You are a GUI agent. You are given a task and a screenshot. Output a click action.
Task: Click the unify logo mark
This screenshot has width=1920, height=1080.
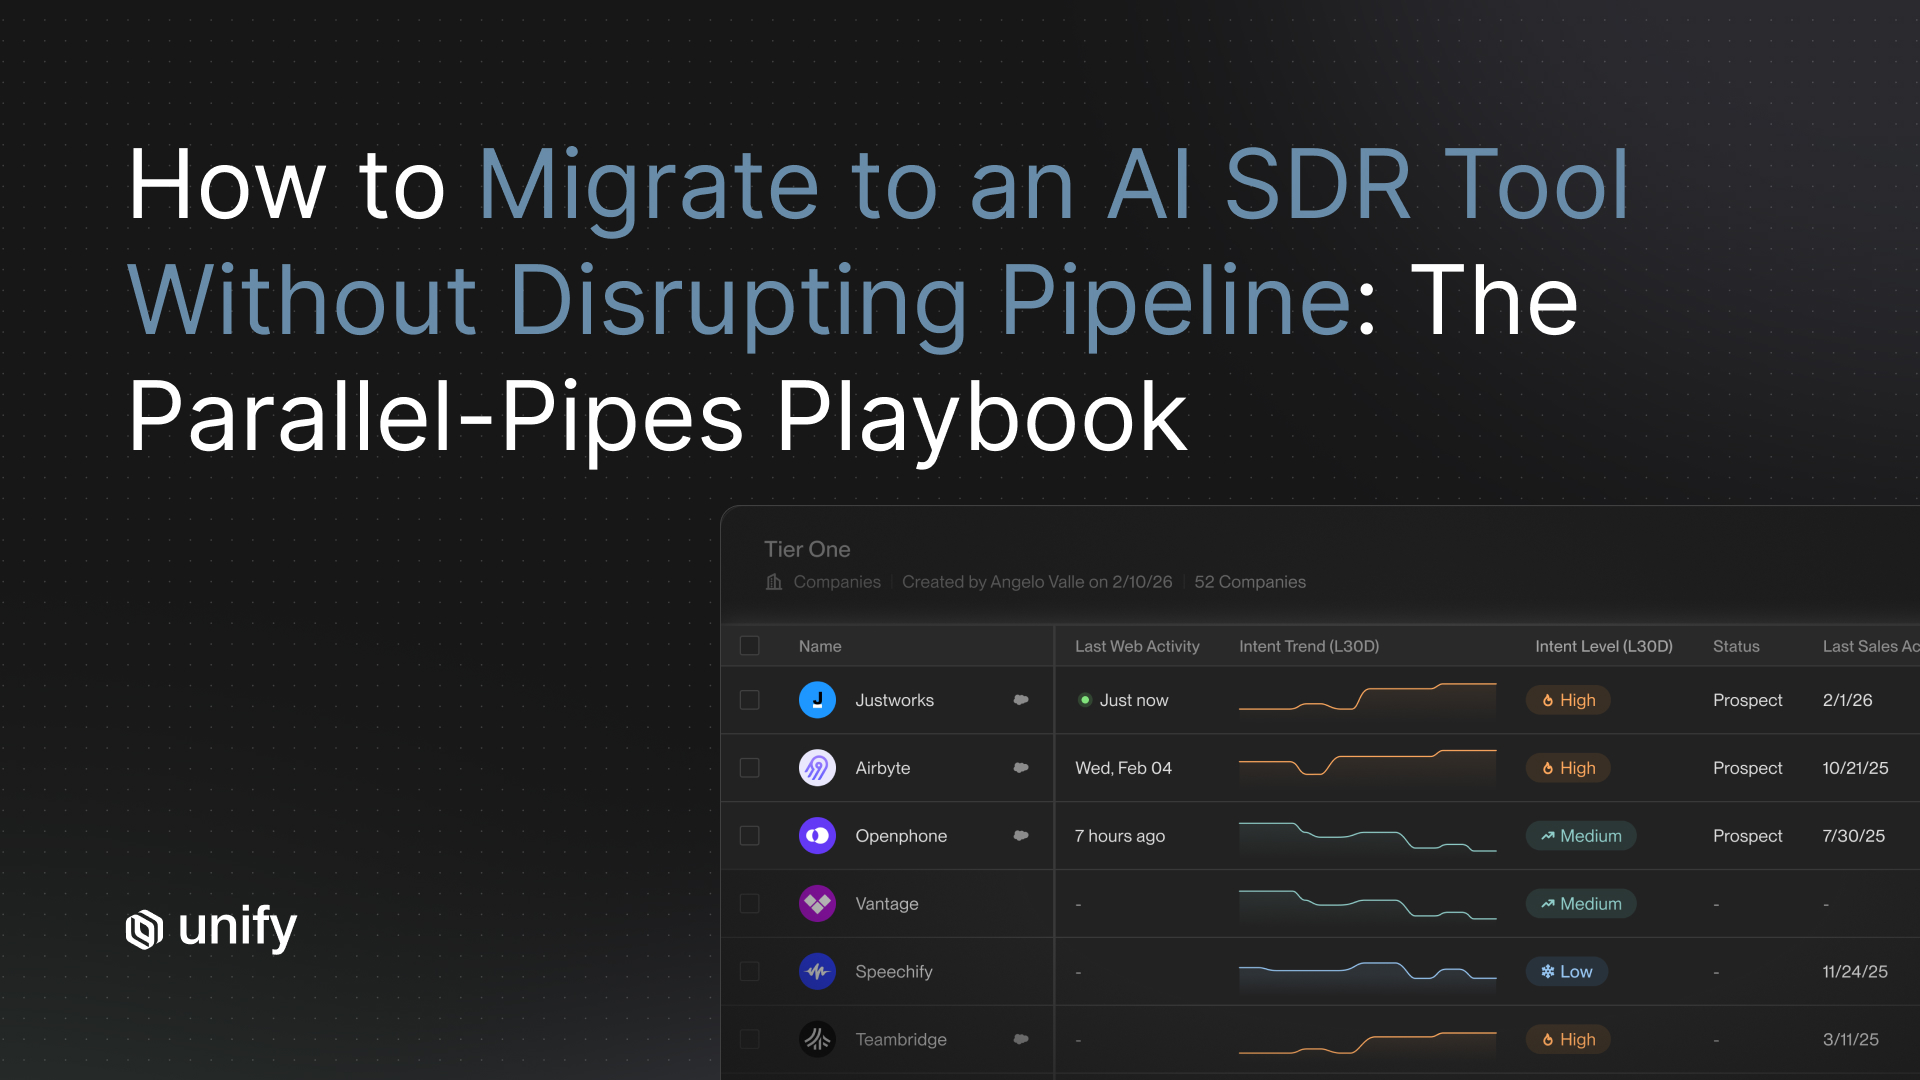(144, 929)
